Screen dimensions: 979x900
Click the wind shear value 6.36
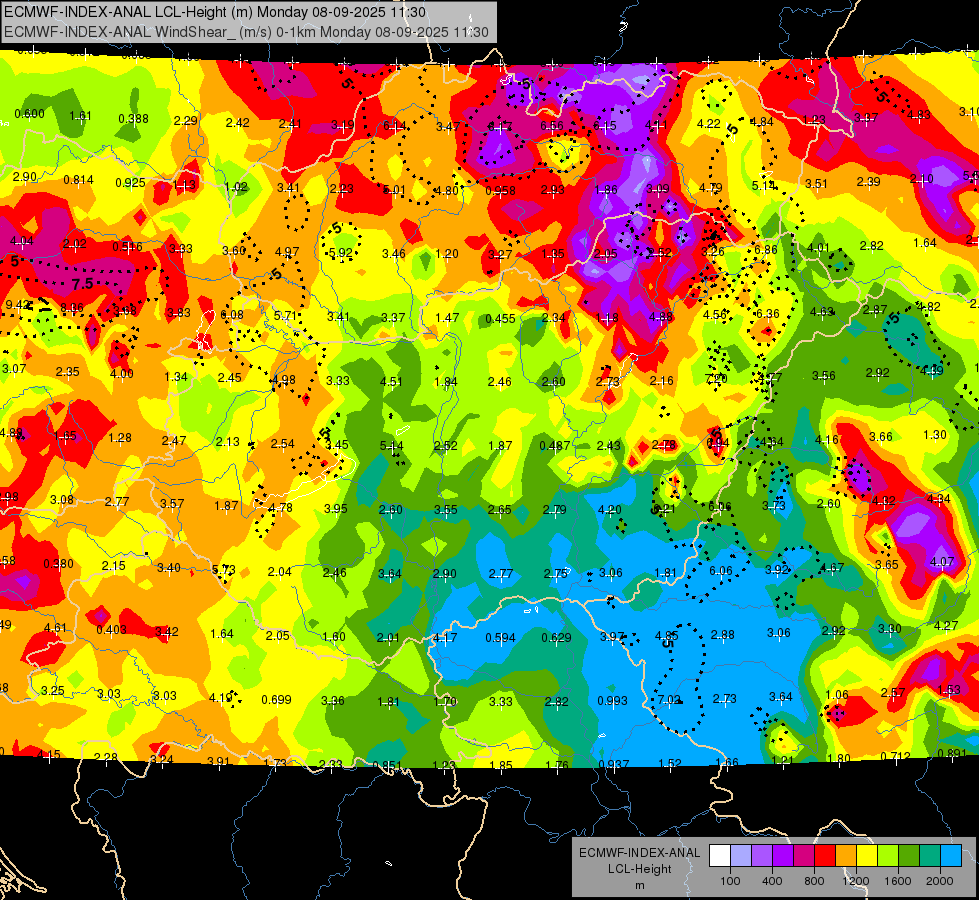coord(768,314)
